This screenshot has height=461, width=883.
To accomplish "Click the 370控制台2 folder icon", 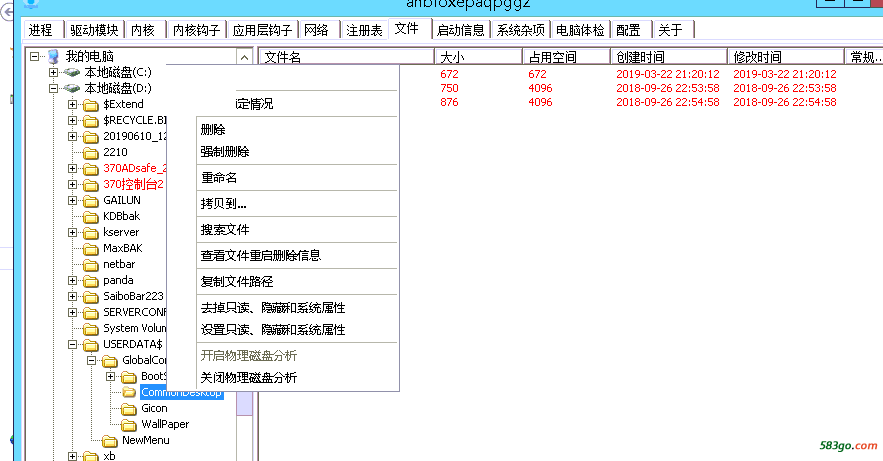I will pos(91,185).
